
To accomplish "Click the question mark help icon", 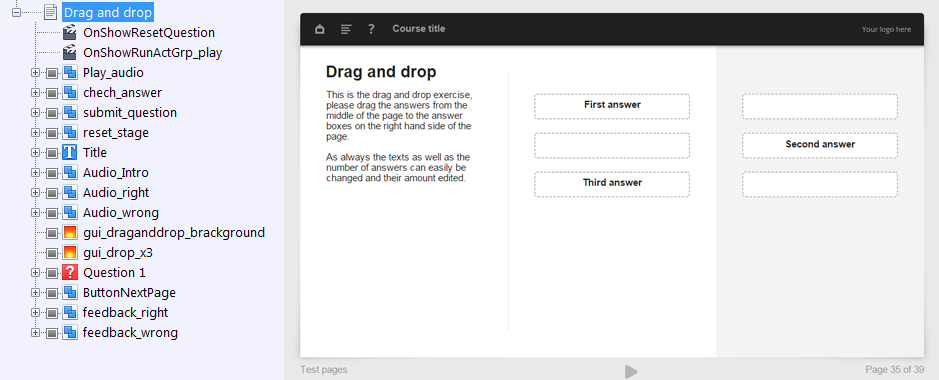I will tap(371, 29).
